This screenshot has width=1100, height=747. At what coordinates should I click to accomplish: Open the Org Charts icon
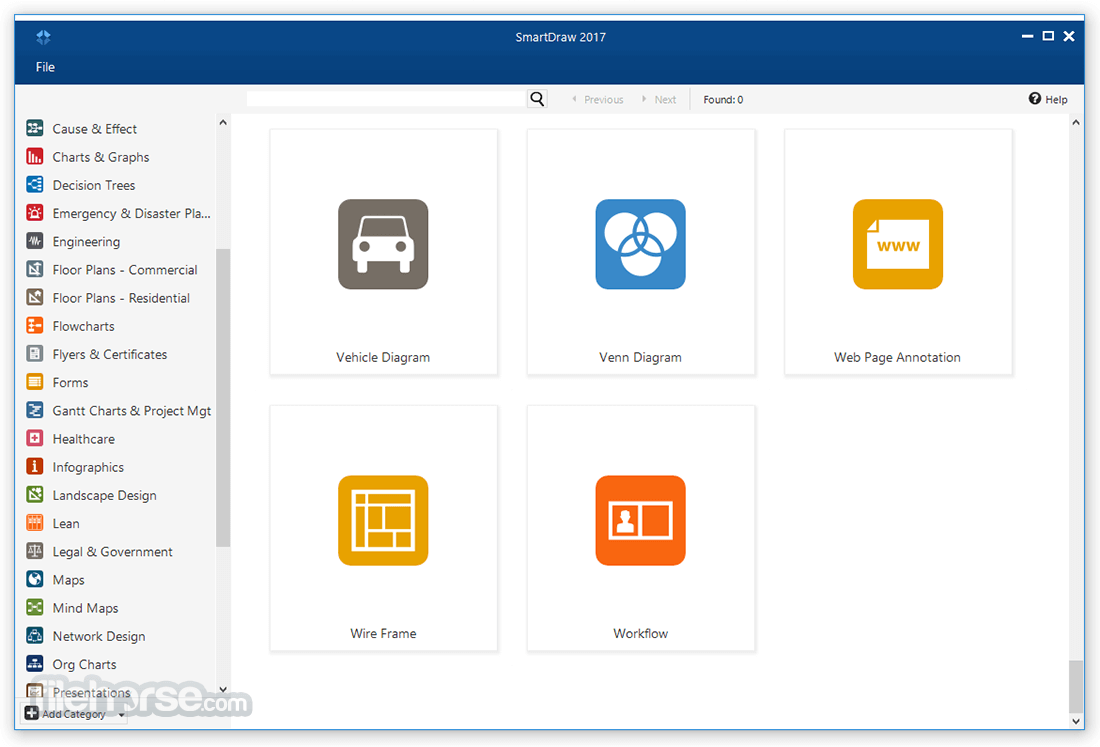pyautogui.click(x=34, y=664)
